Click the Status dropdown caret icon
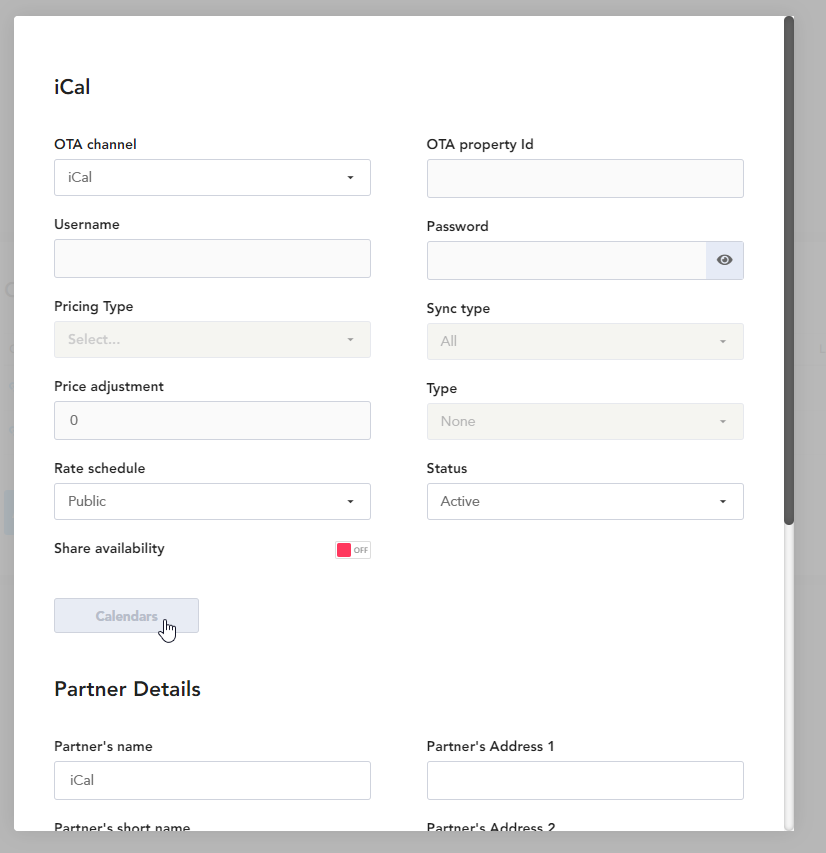This screenshot has width=826, height=853. click(x=723, y=501)
